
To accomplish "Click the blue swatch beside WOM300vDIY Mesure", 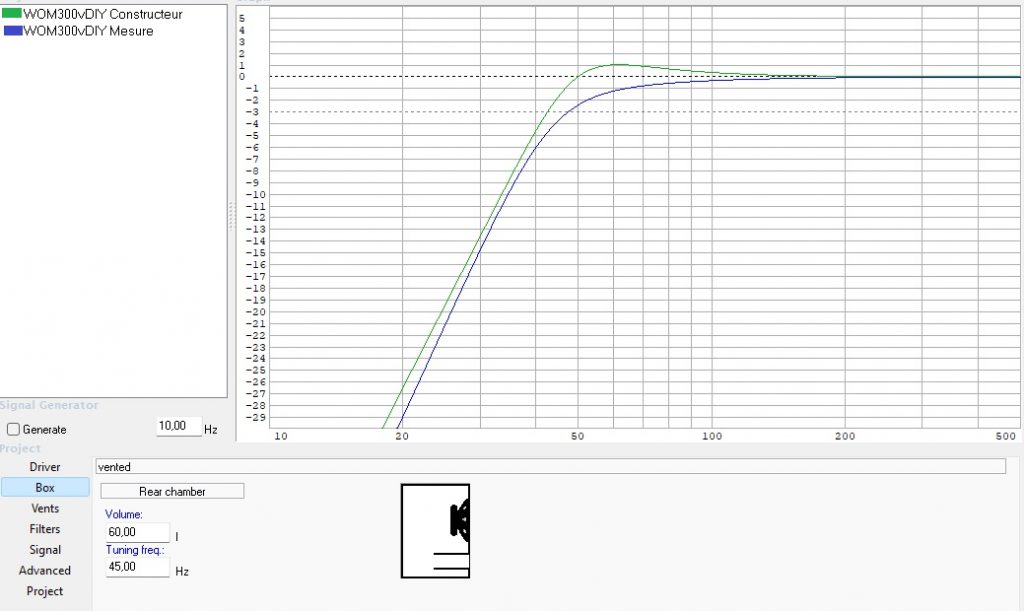I will 13,31.
